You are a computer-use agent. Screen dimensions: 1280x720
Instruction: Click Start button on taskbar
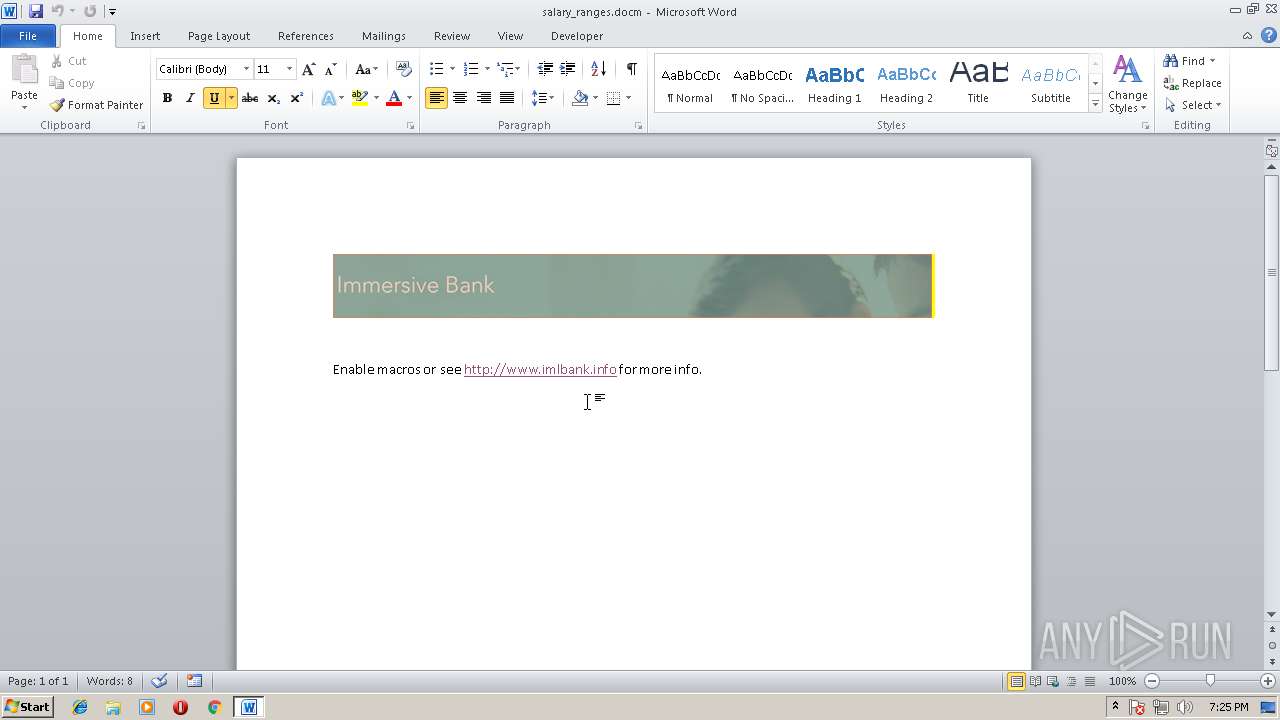coord(27,707)
